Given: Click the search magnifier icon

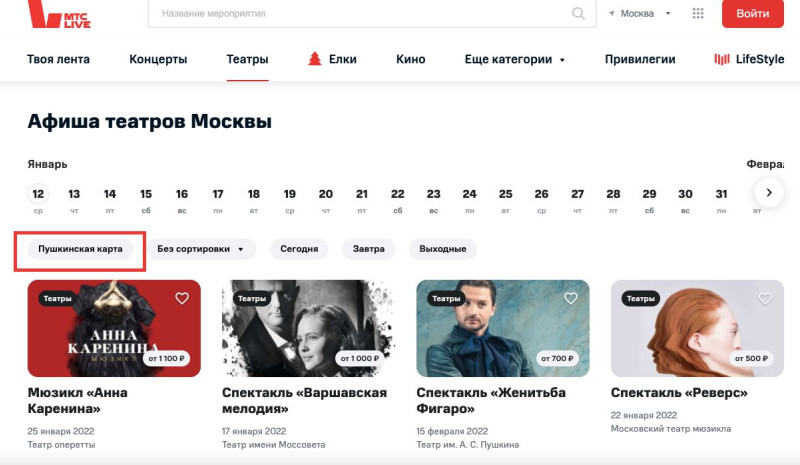Looking at the screenshot, I should pyautogui.click(x=578, y=14).
